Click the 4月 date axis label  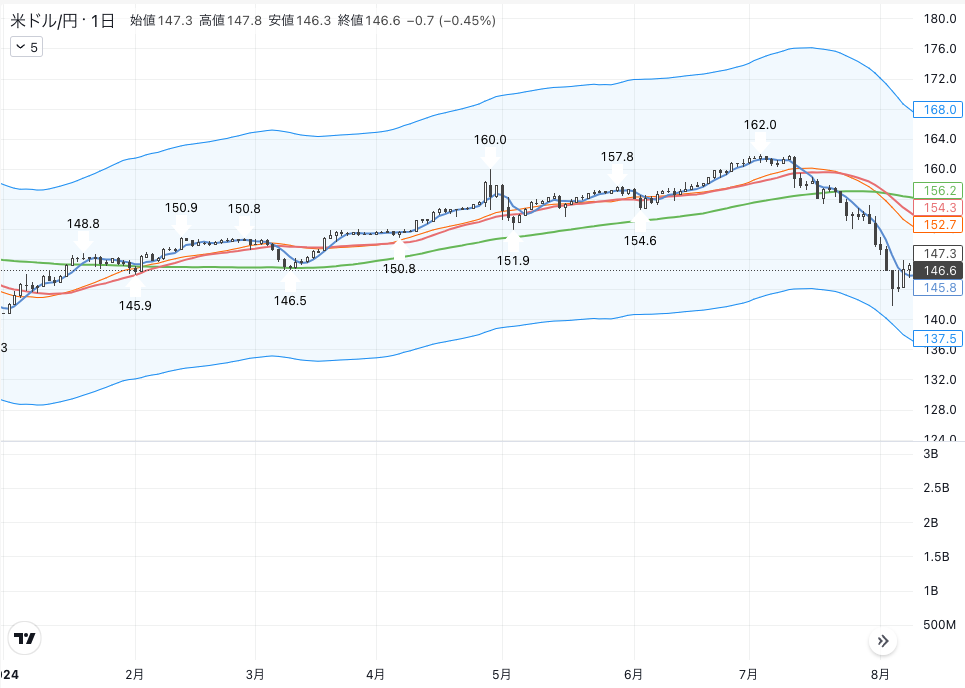coord(375,674)
